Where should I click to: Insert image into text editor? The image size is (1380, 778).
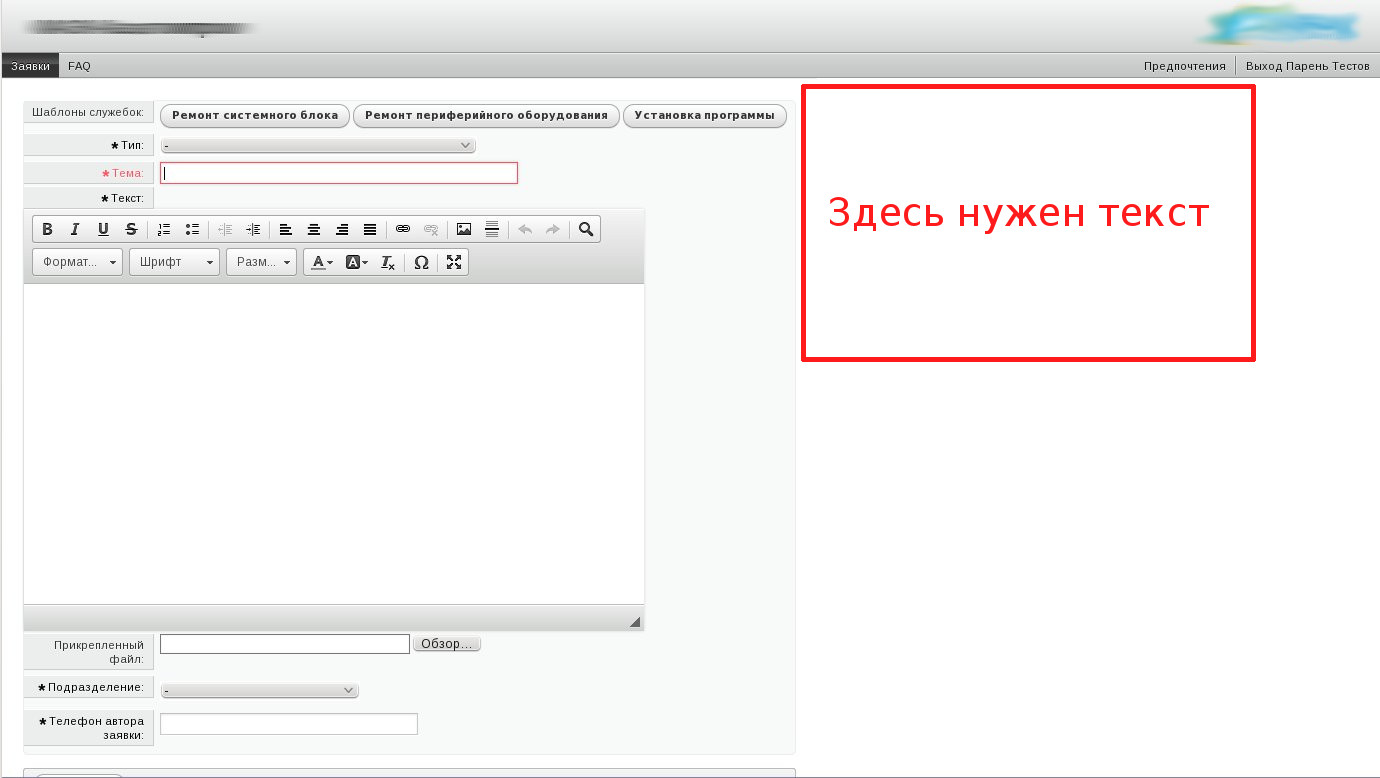(x=464, y=229)
